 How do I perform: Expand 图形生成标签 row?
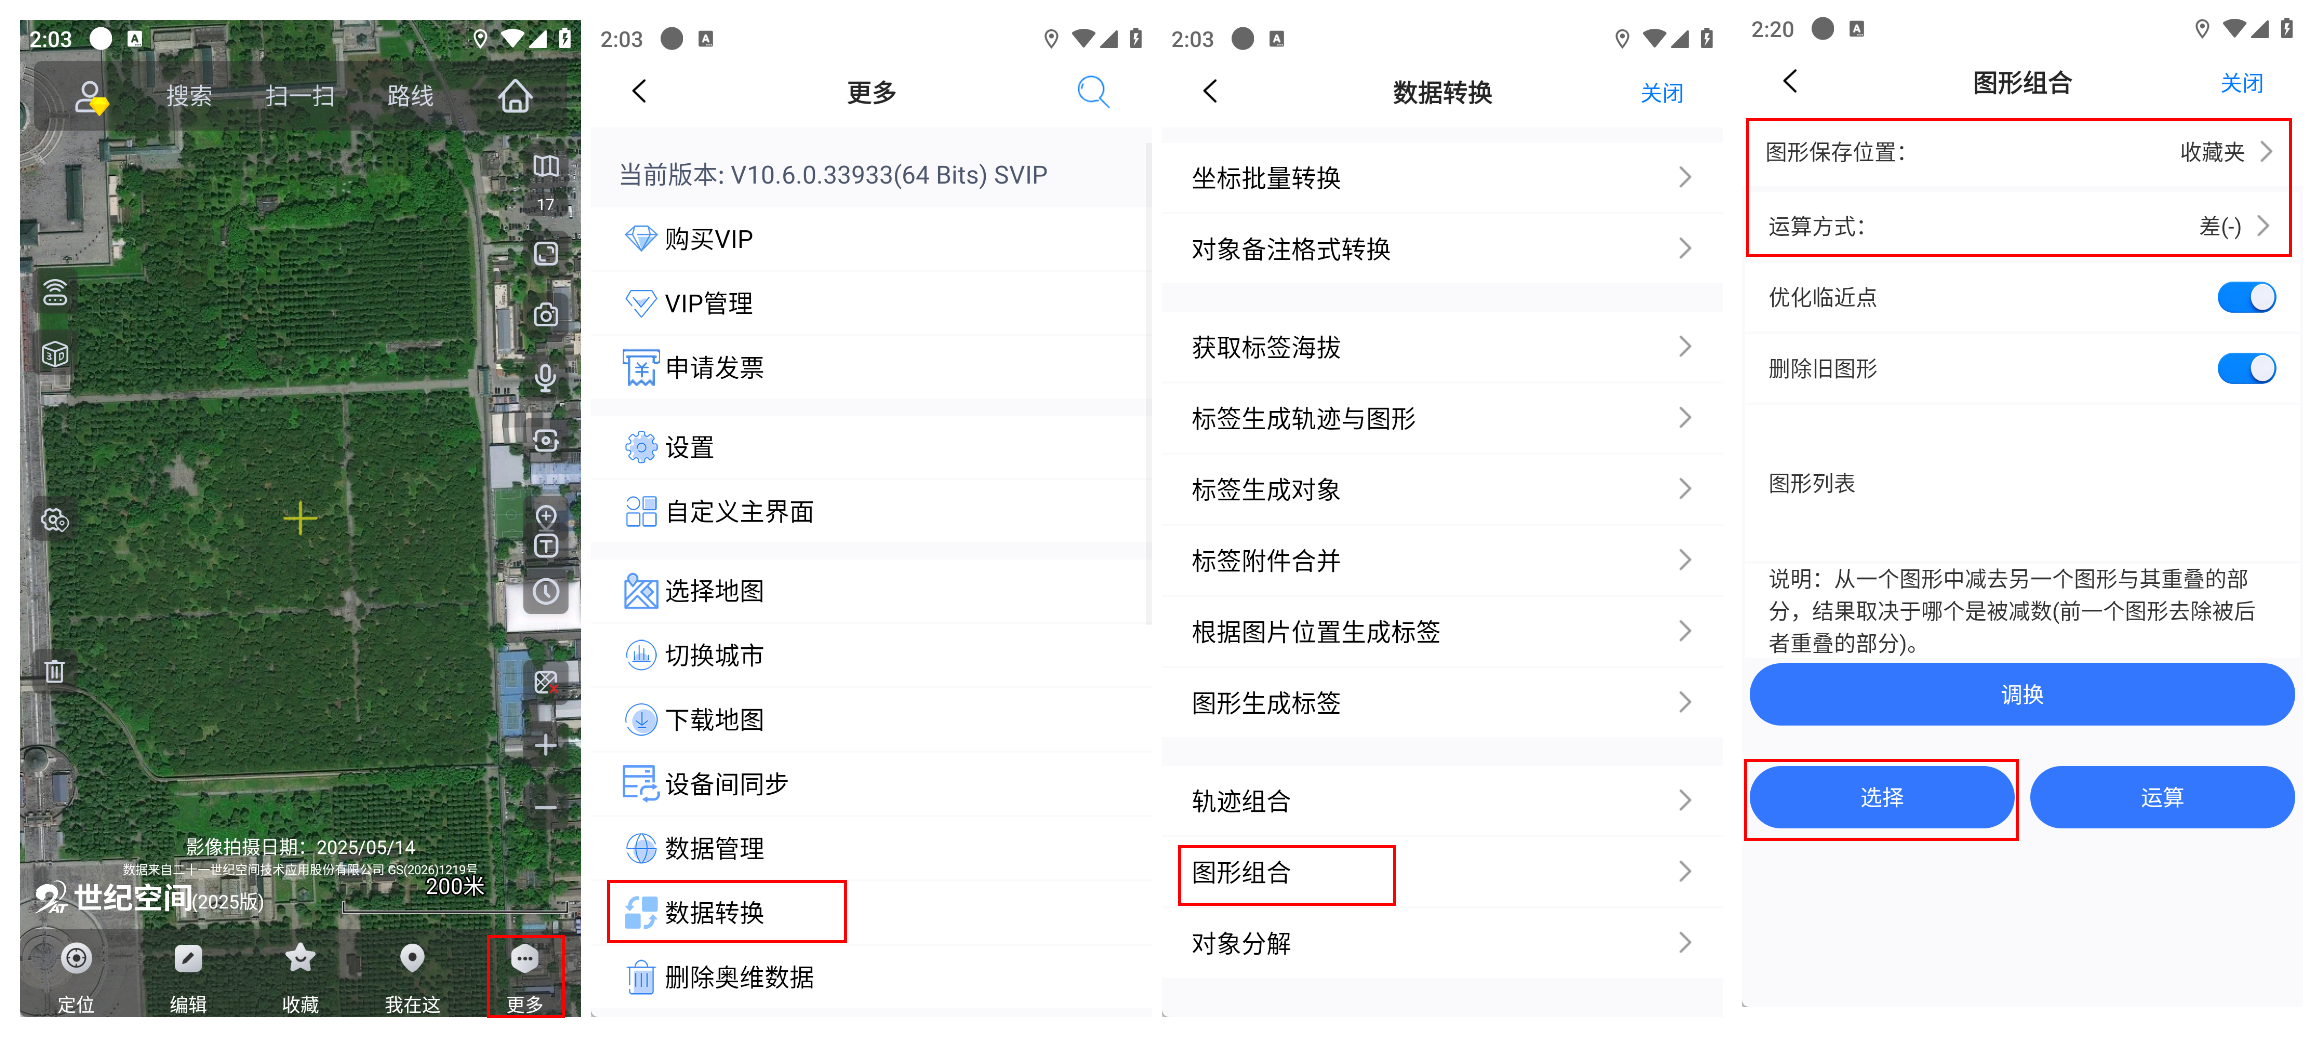tap(1441, 702)
